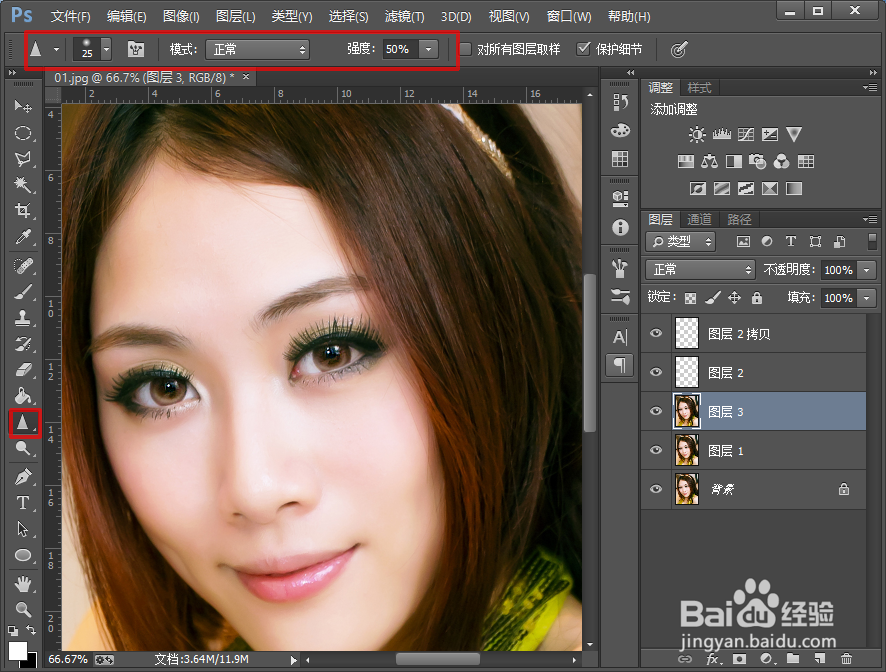Viewport: 886px width, 672px height.
Task: Open the Info panel icon
Action: [x=620, y=227]
